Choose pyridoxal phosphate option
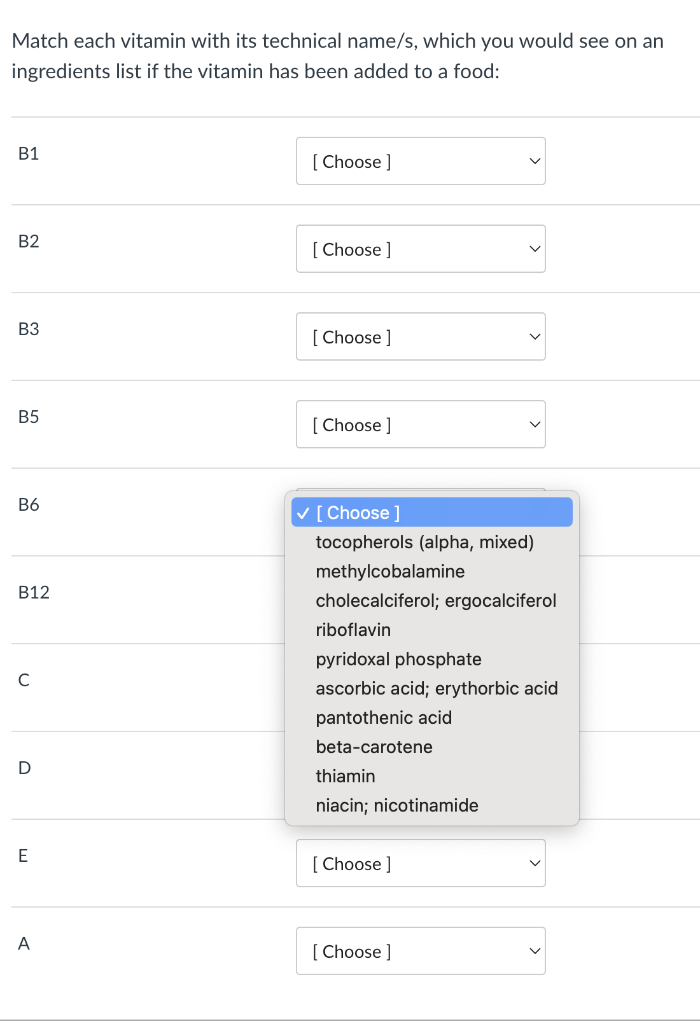 pos(398,659)
